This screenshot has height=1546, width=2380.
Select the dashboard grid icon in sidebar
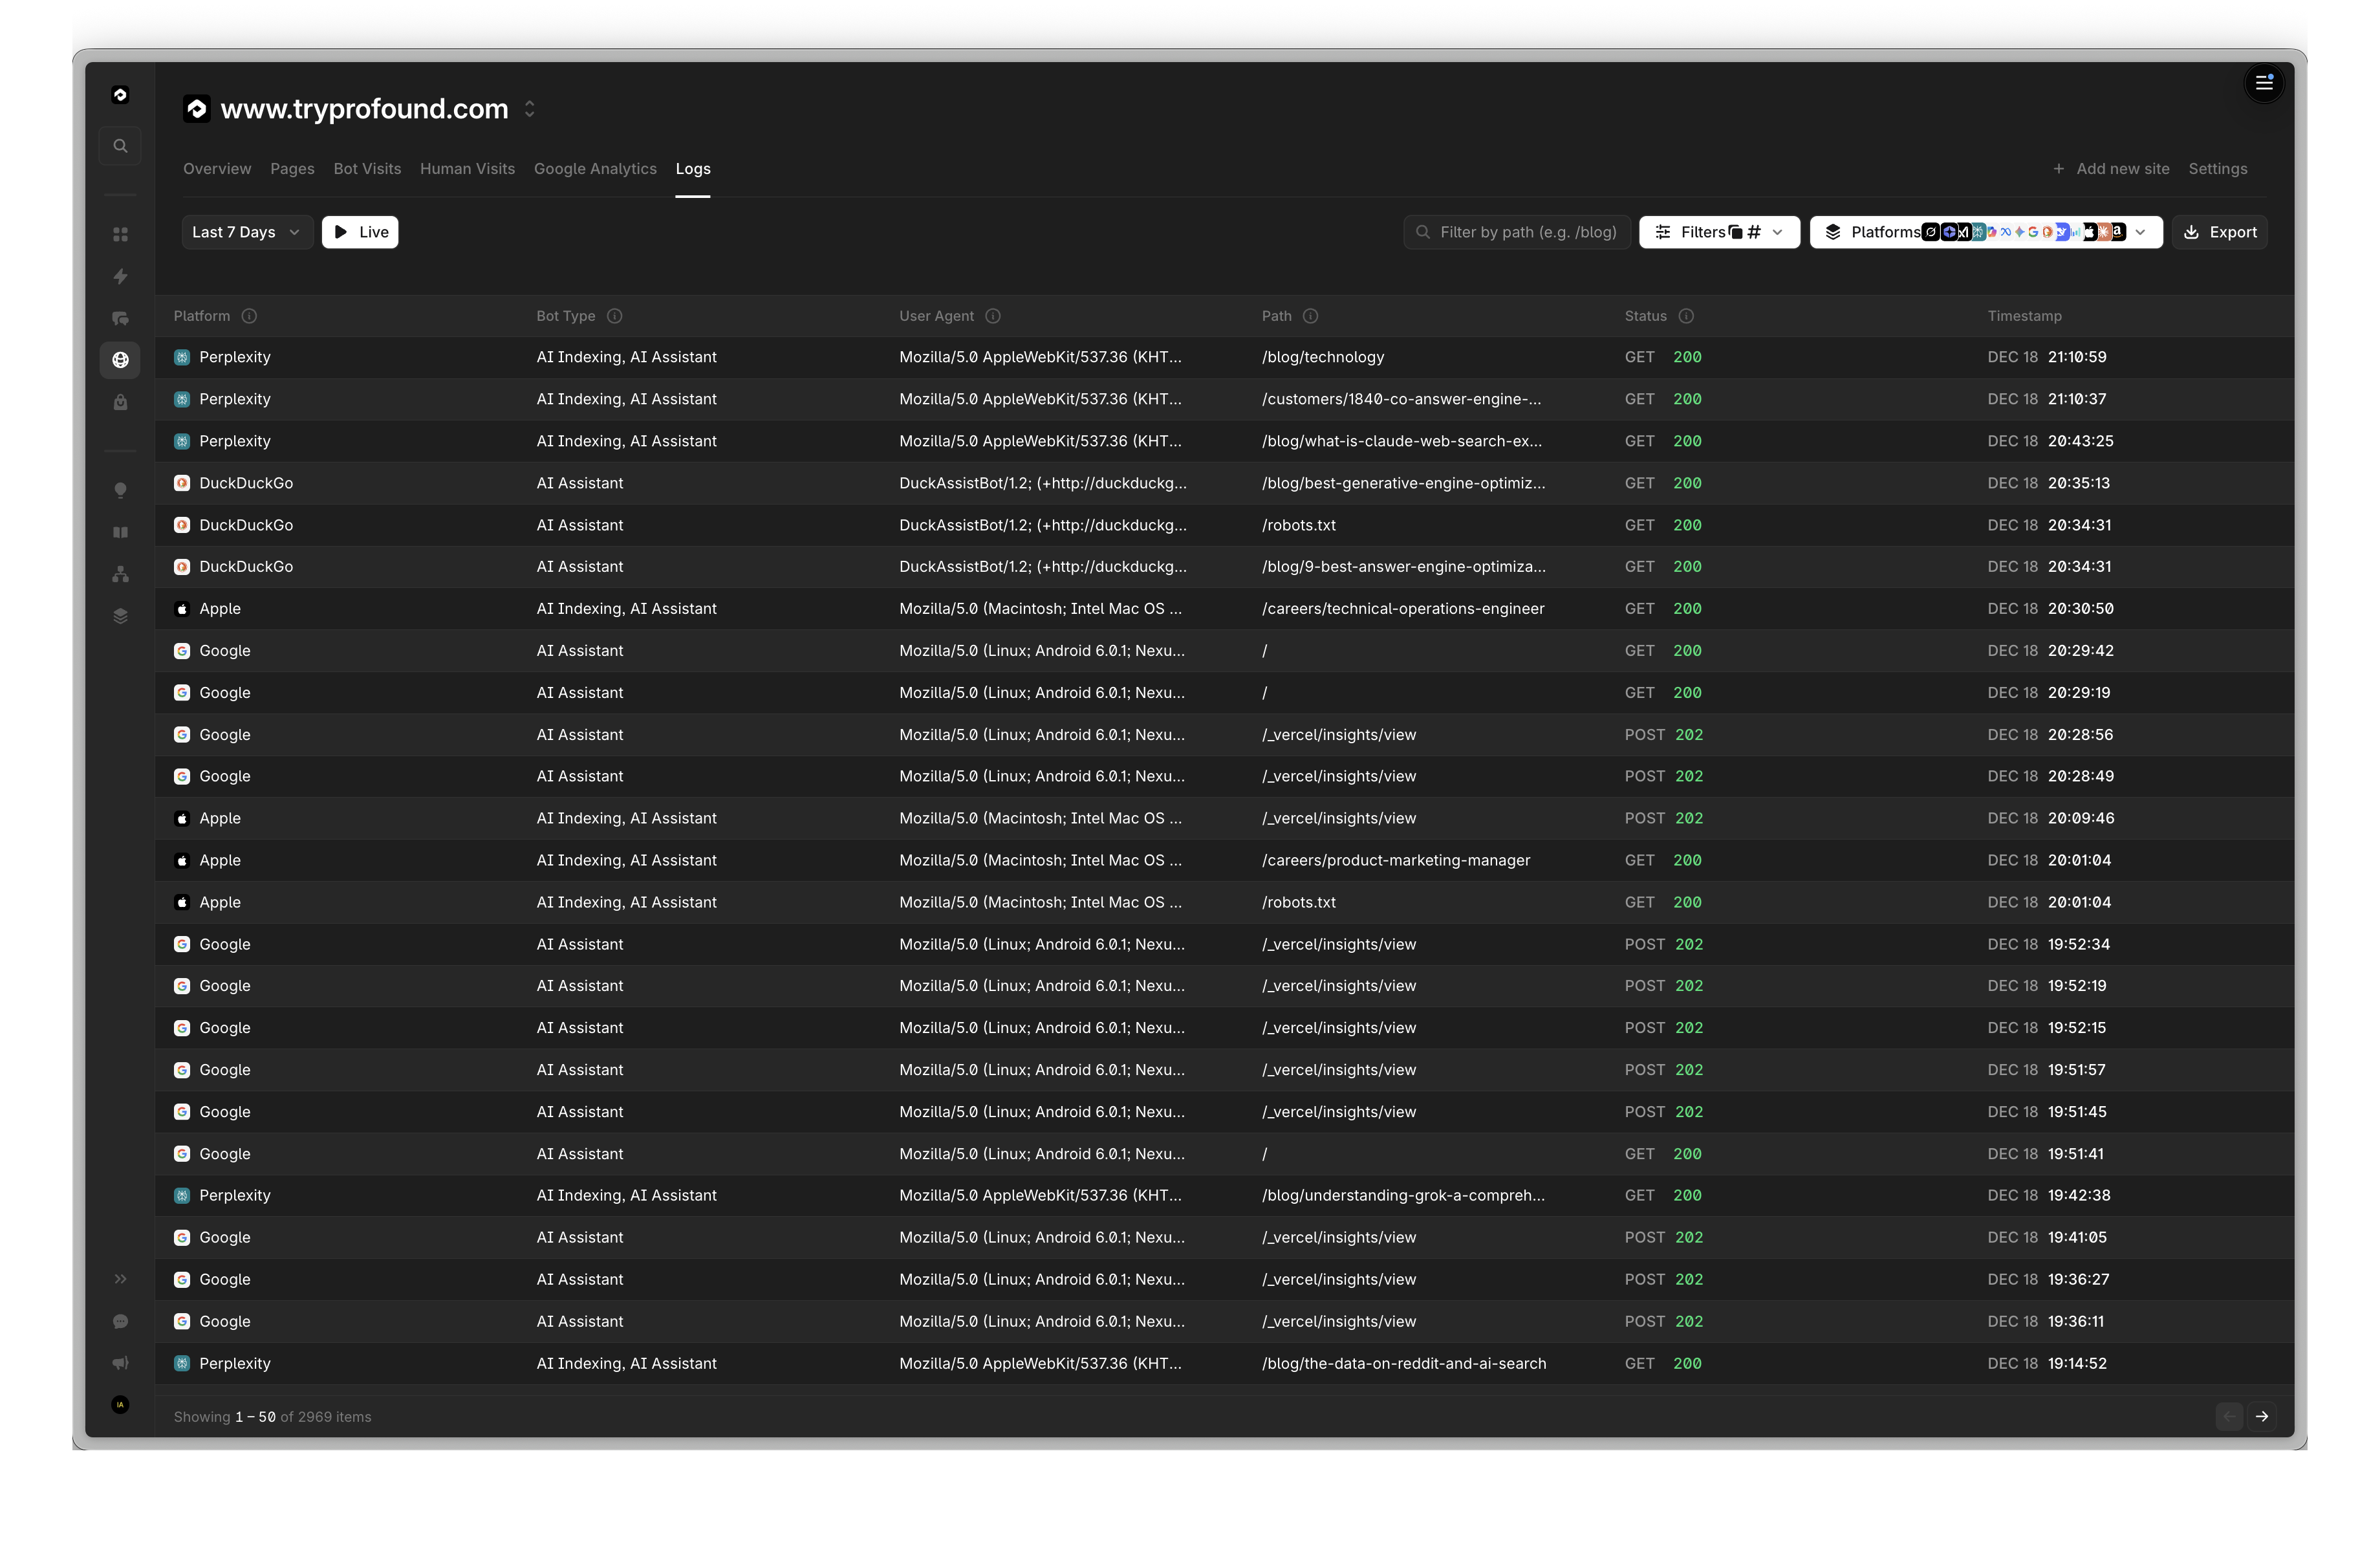coord(120,233)
